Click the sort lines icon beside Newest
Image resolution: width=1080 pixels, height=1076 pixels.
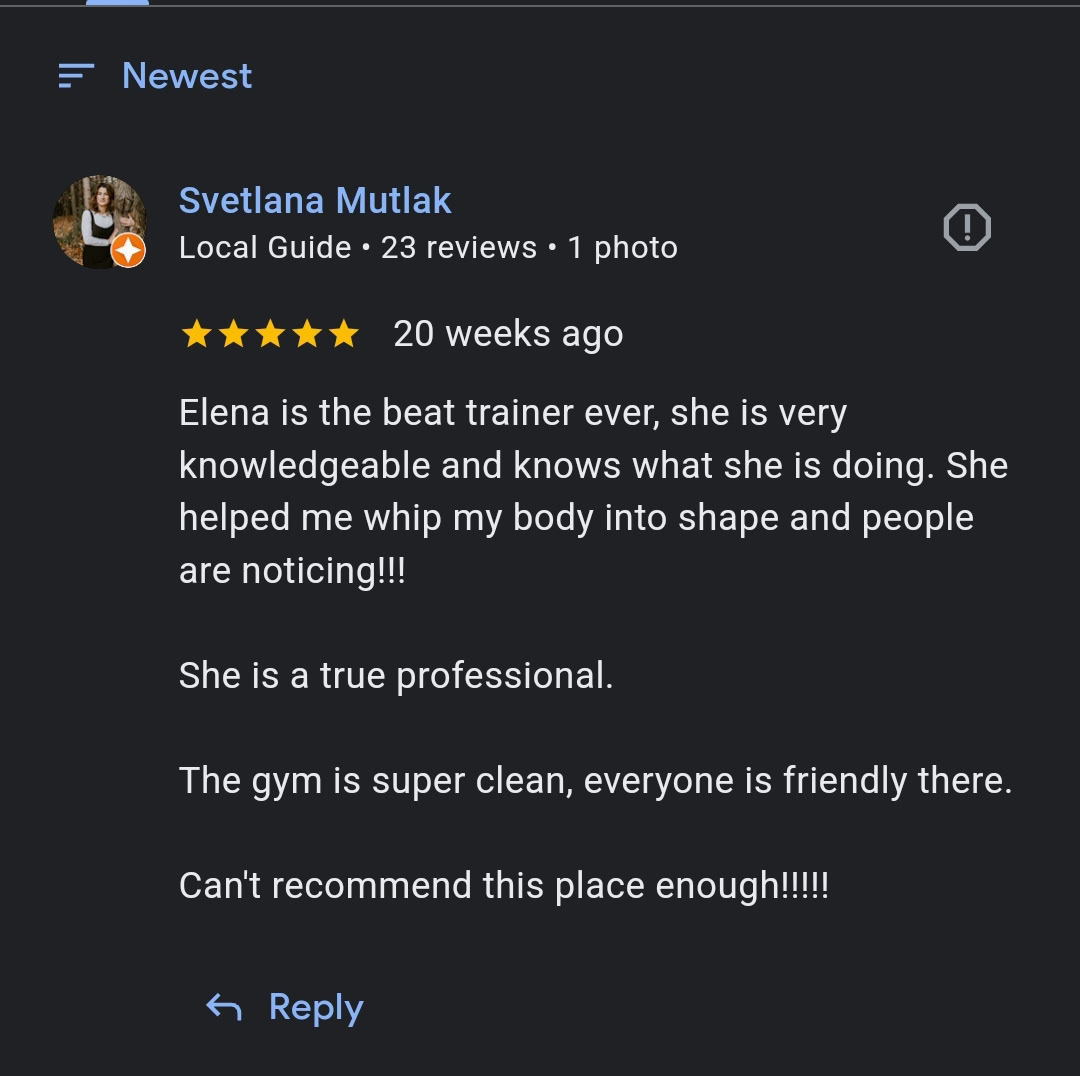pyautogui.click(x=76, y=76)
